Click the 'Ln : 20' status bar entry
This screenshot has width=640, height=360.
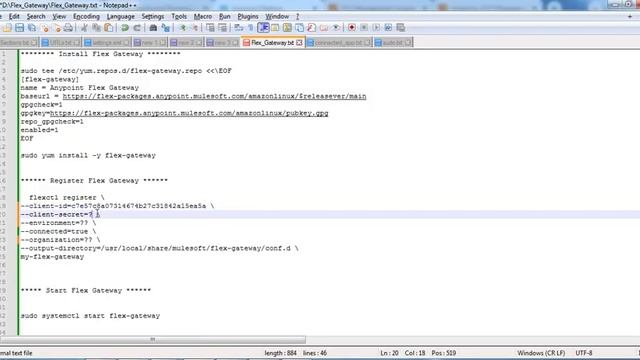tap(389, 353)
